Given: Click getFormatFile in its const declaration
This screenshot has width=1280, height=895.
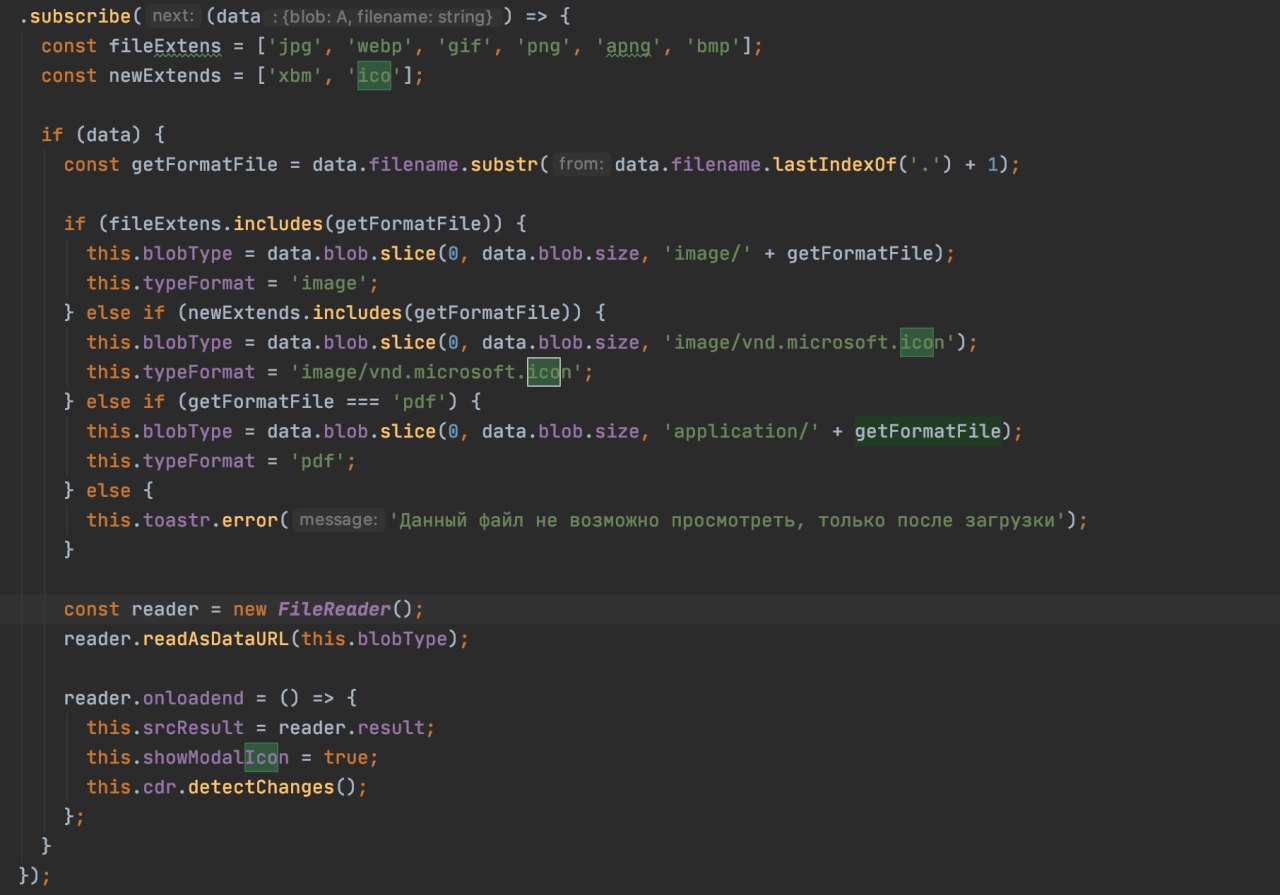Looking at the screenshot, I should [x=205, y=165].
